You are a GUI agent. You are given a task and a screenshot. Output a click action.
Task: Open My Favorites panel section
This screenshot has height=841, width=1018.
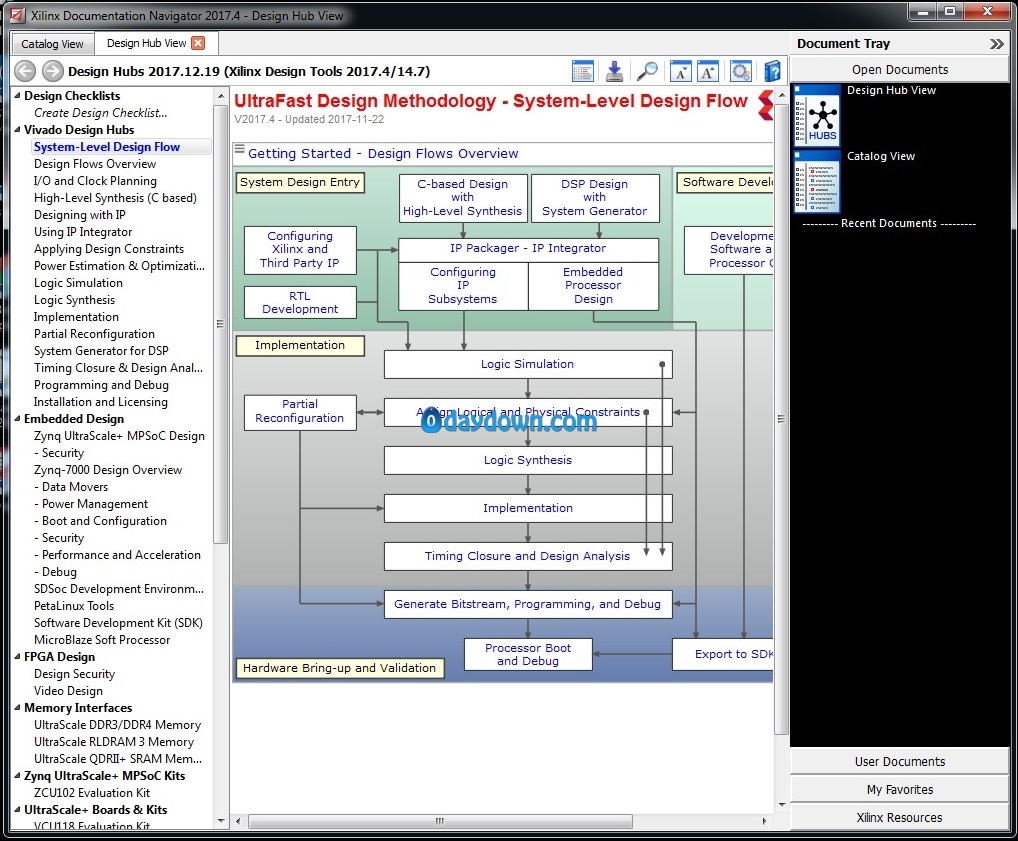[899, 789]
